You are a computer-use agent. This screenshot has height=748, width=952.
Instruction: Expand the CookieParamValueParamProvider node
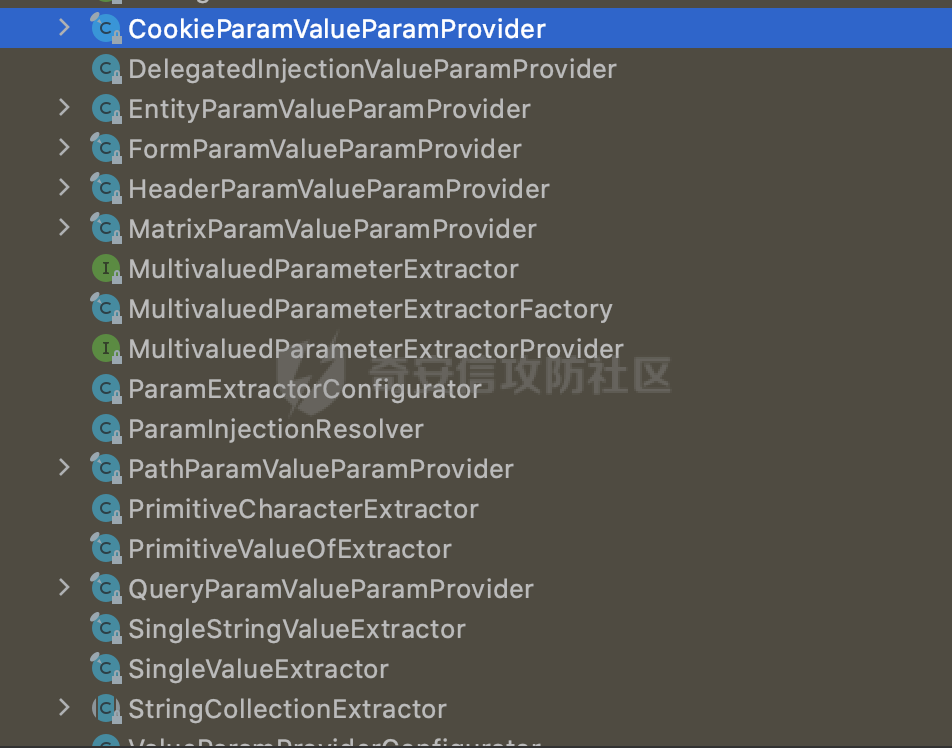click(65, 28)
